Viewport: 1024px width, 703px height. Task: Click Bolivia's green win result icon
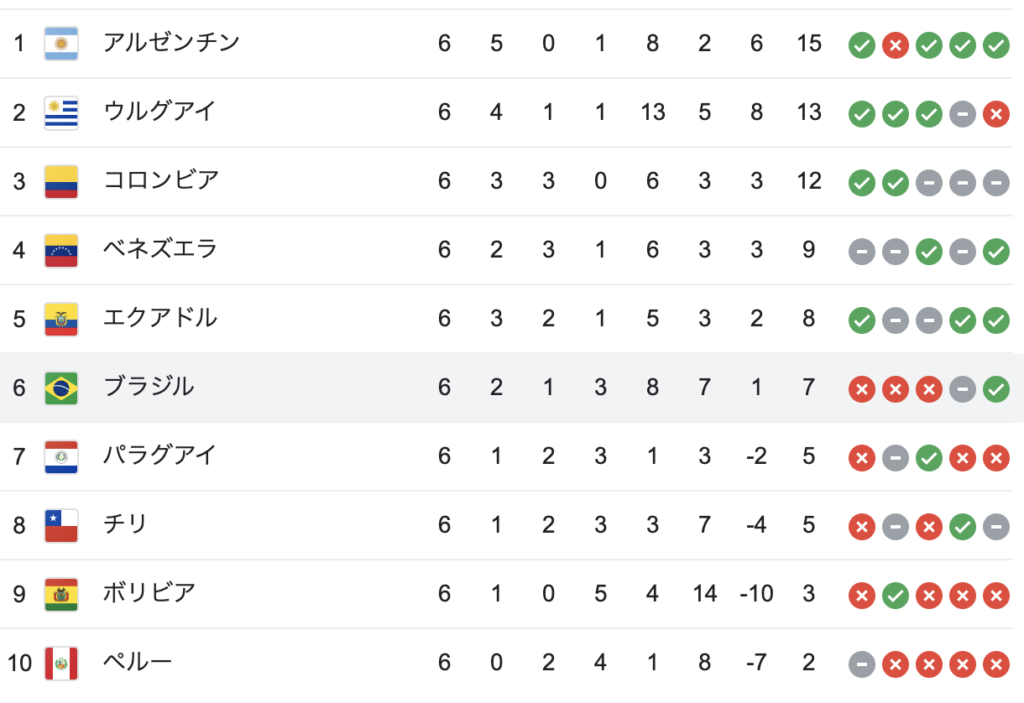tap(895, 596)
